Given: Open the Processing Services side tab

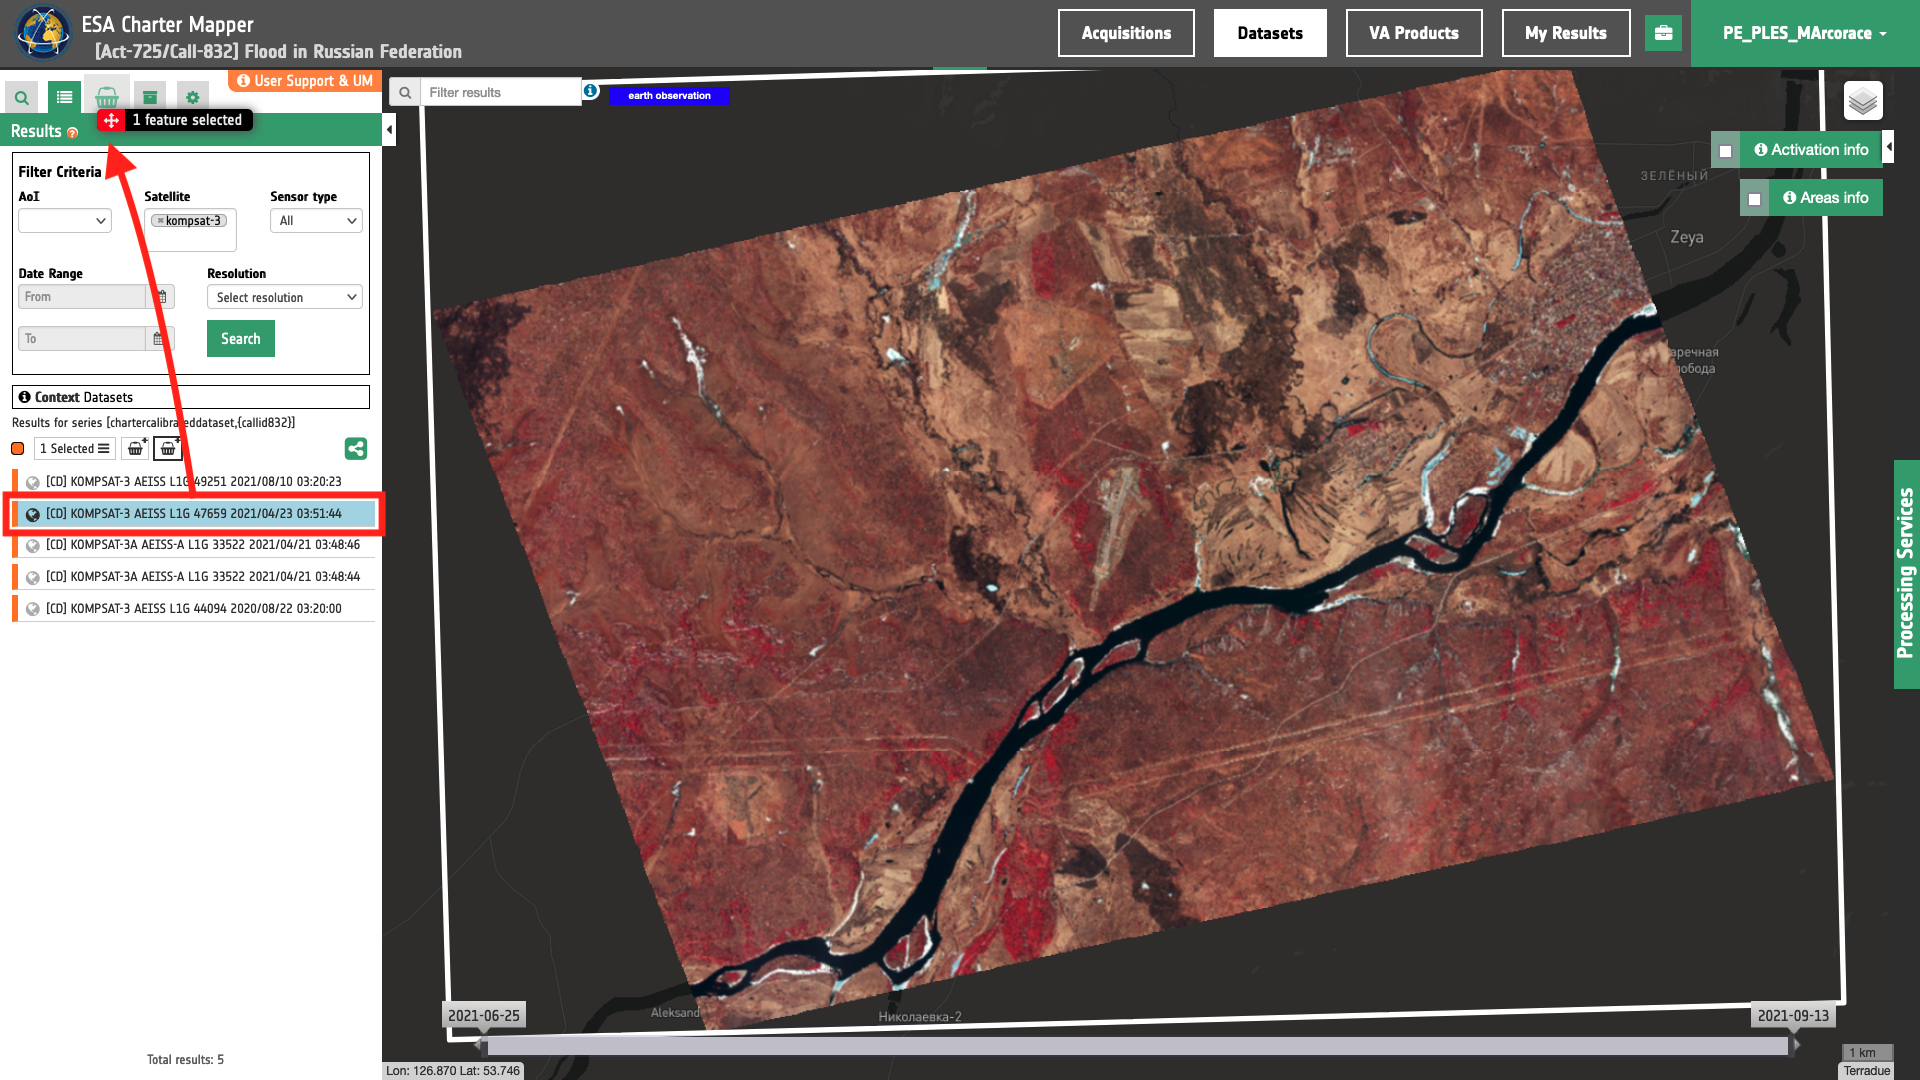Looking at the screenshot, I should (1906, 574).
